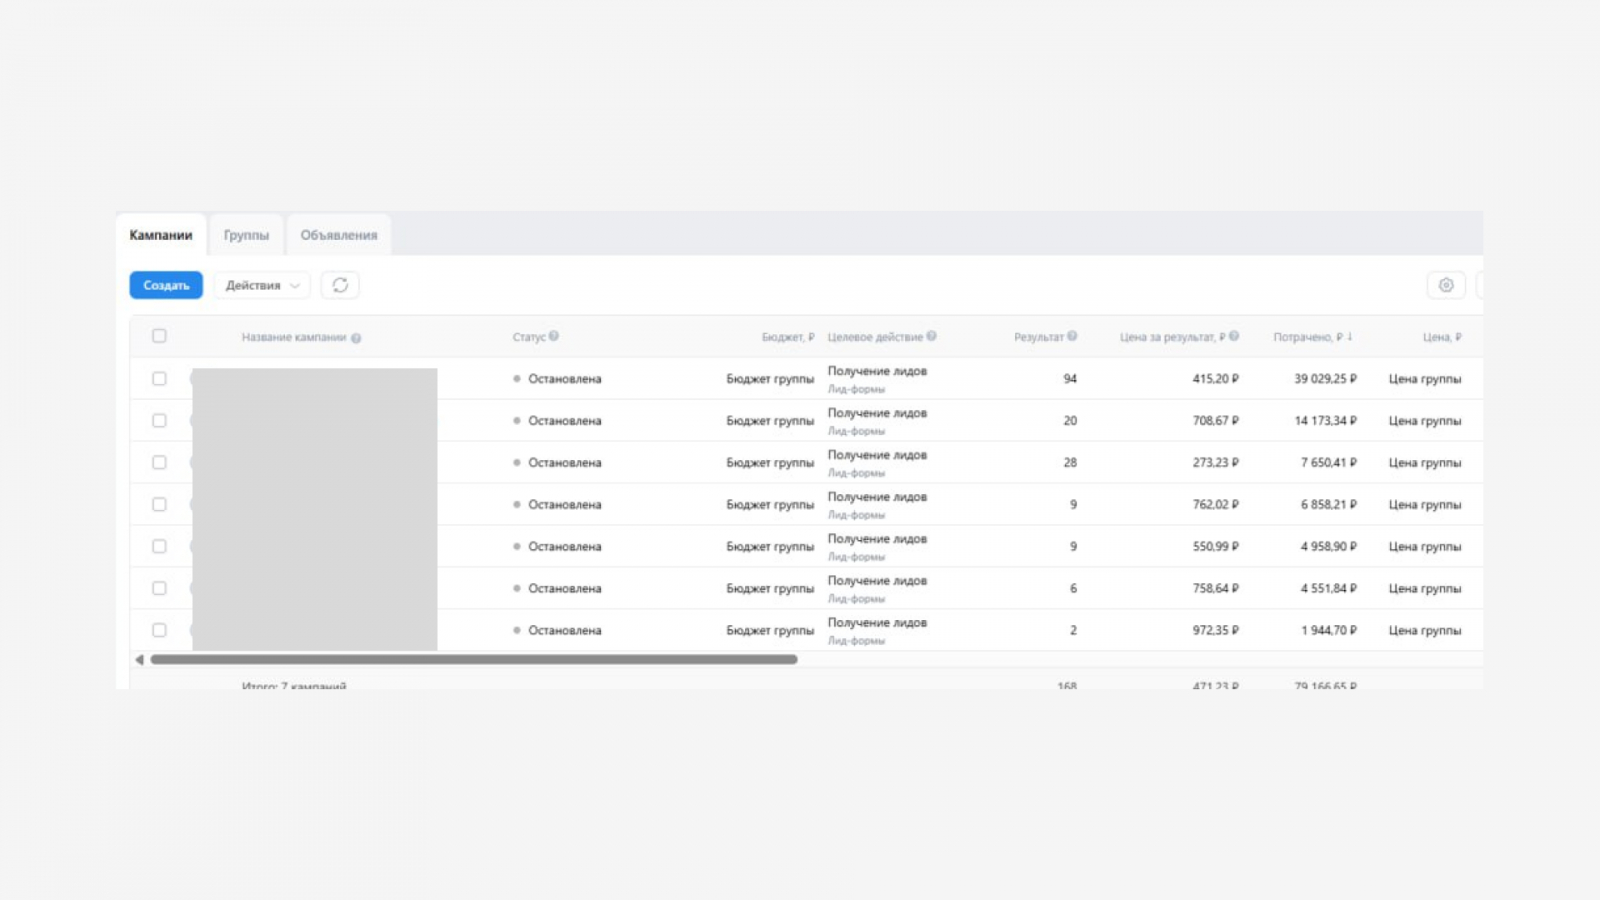
Task: Toggle the select-all checkbox in table header
Action: pos(159,336)
